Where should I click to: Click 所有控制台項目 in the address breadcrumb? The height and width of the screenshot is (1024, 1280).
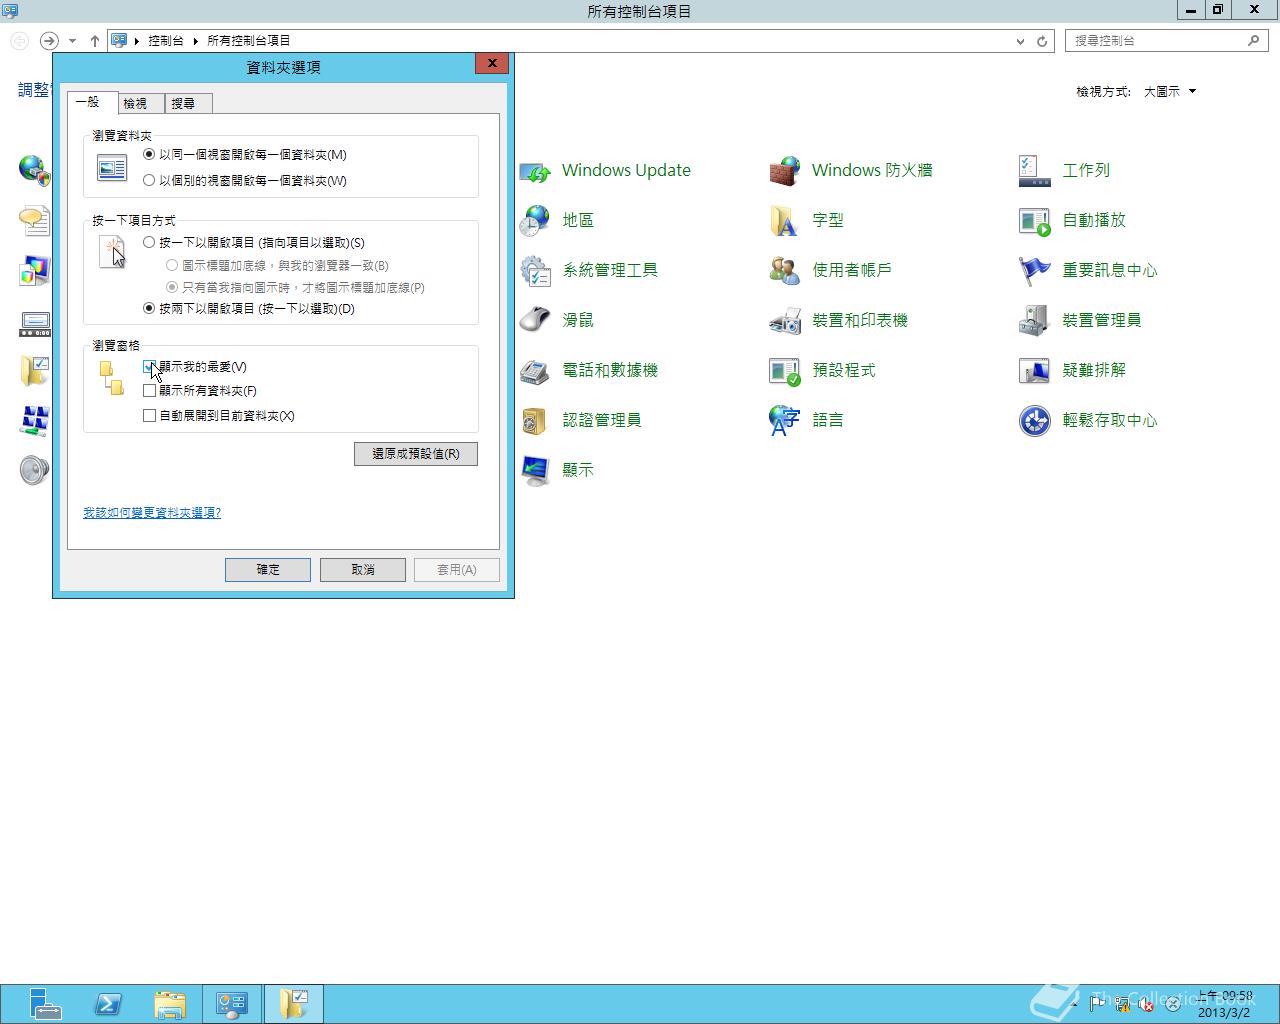pyautogui.click(x=248, y=41)
